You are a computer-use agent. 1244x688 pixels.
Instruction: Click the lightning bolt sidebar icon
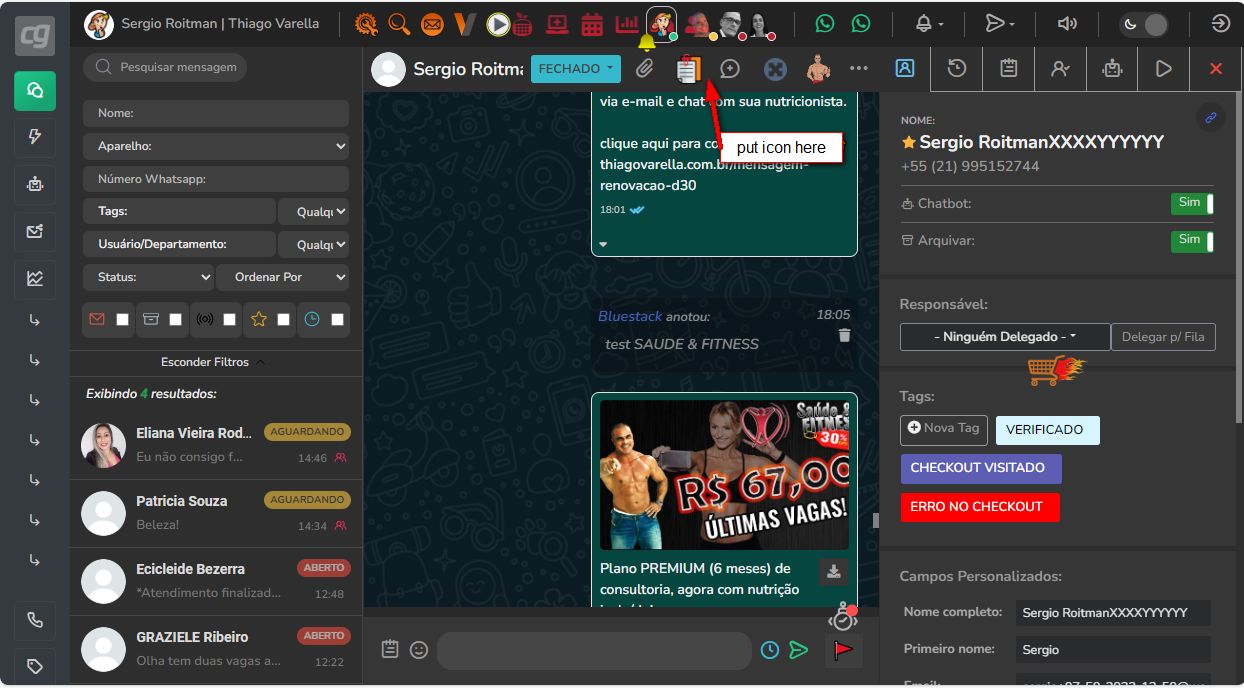[35, 137]
